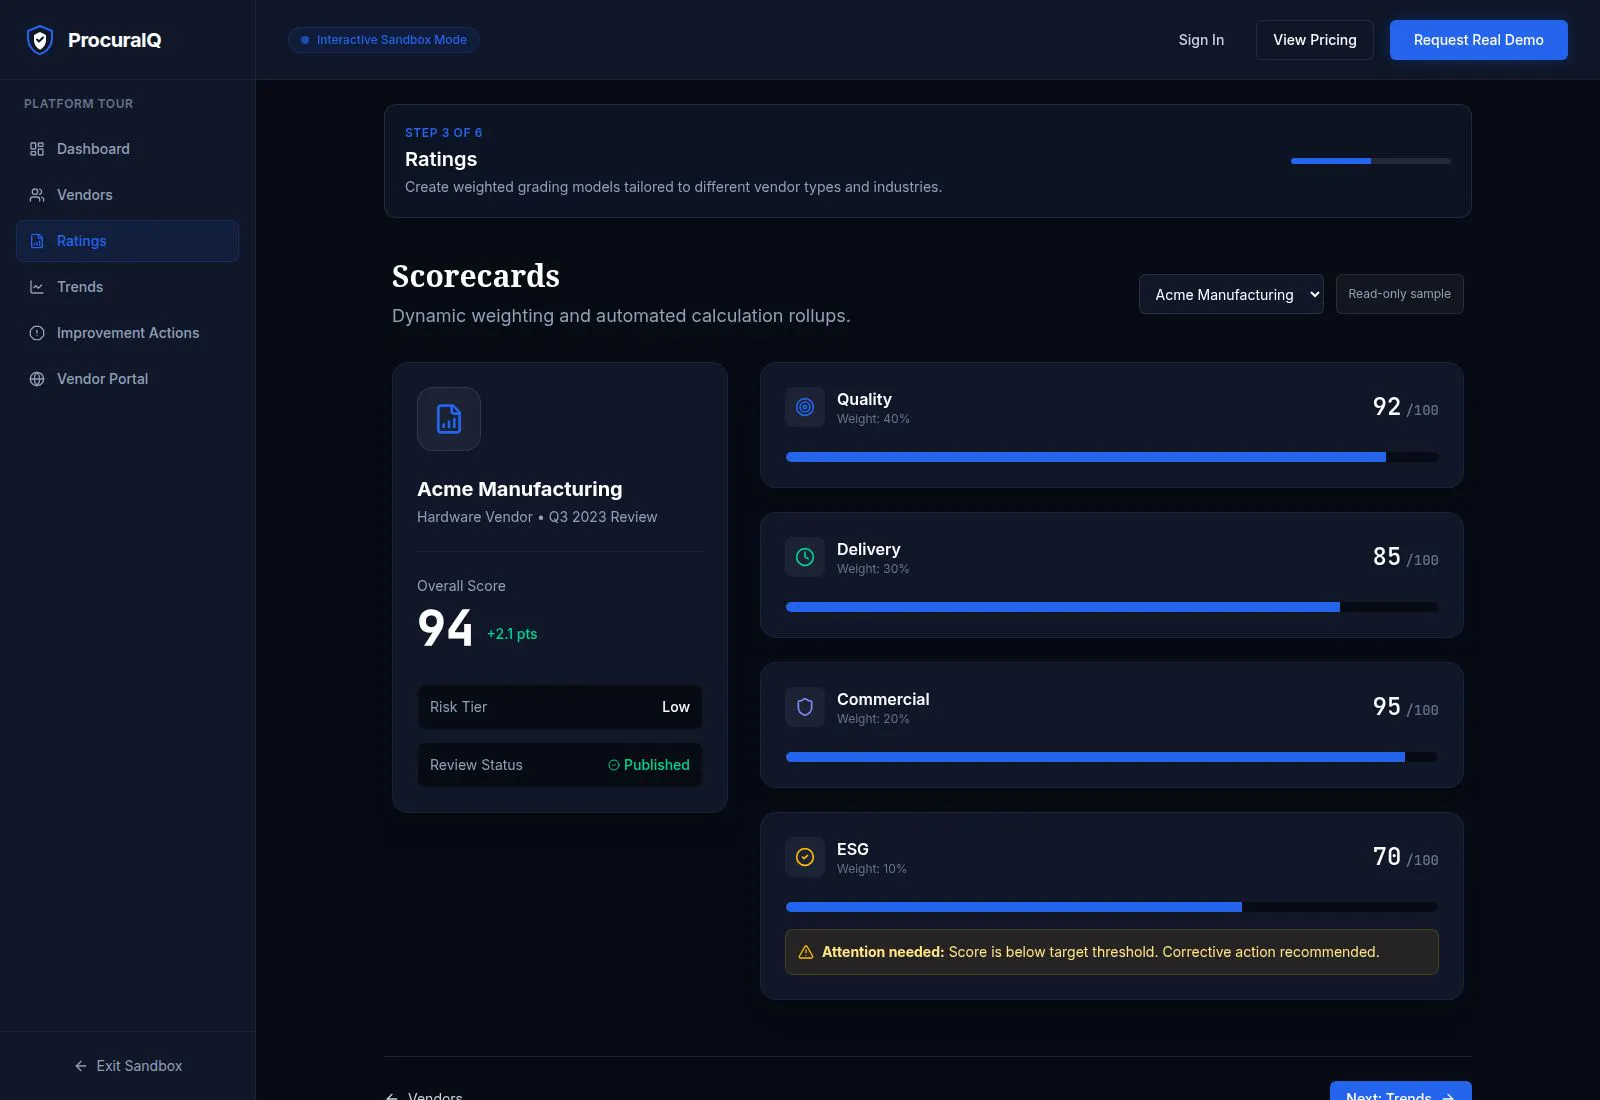The width and height of the screenshot is (1600, 1100).
Task: Click the Weight: 40% label
Action: point(873,419)
